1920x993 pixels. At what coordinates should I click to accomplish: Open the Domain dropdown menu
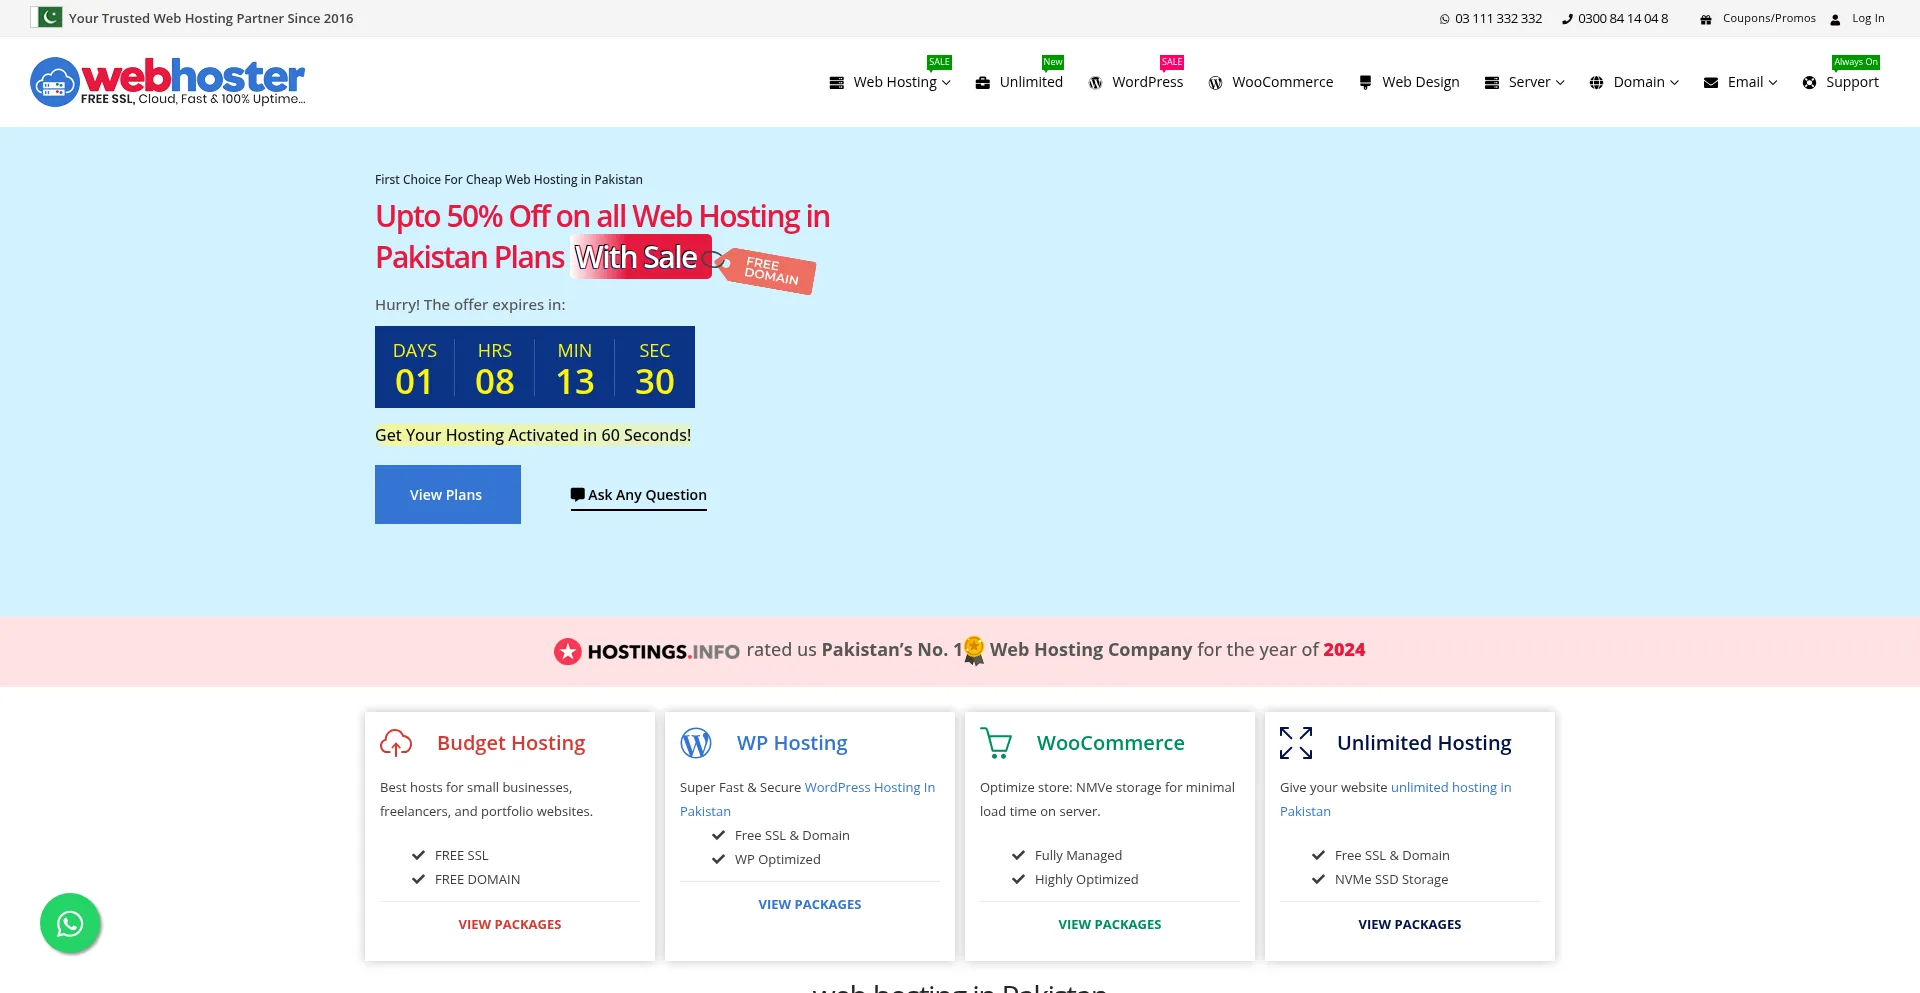(x=1634, y=82)
